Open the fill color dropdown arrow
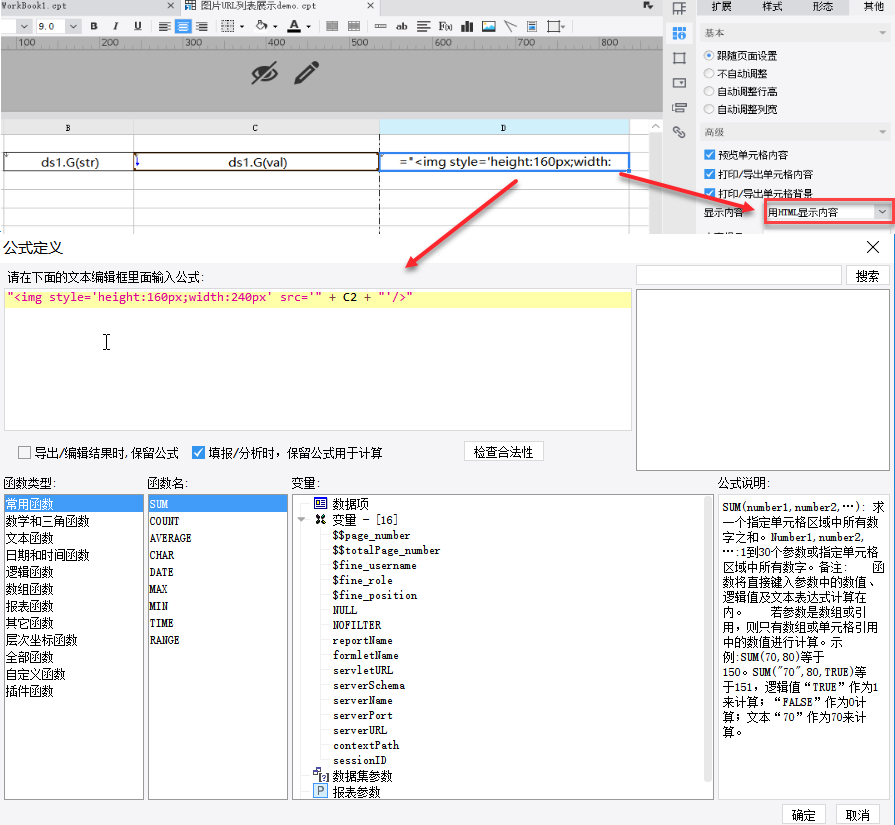Viewport: 895px width, 825px height. 275,26
